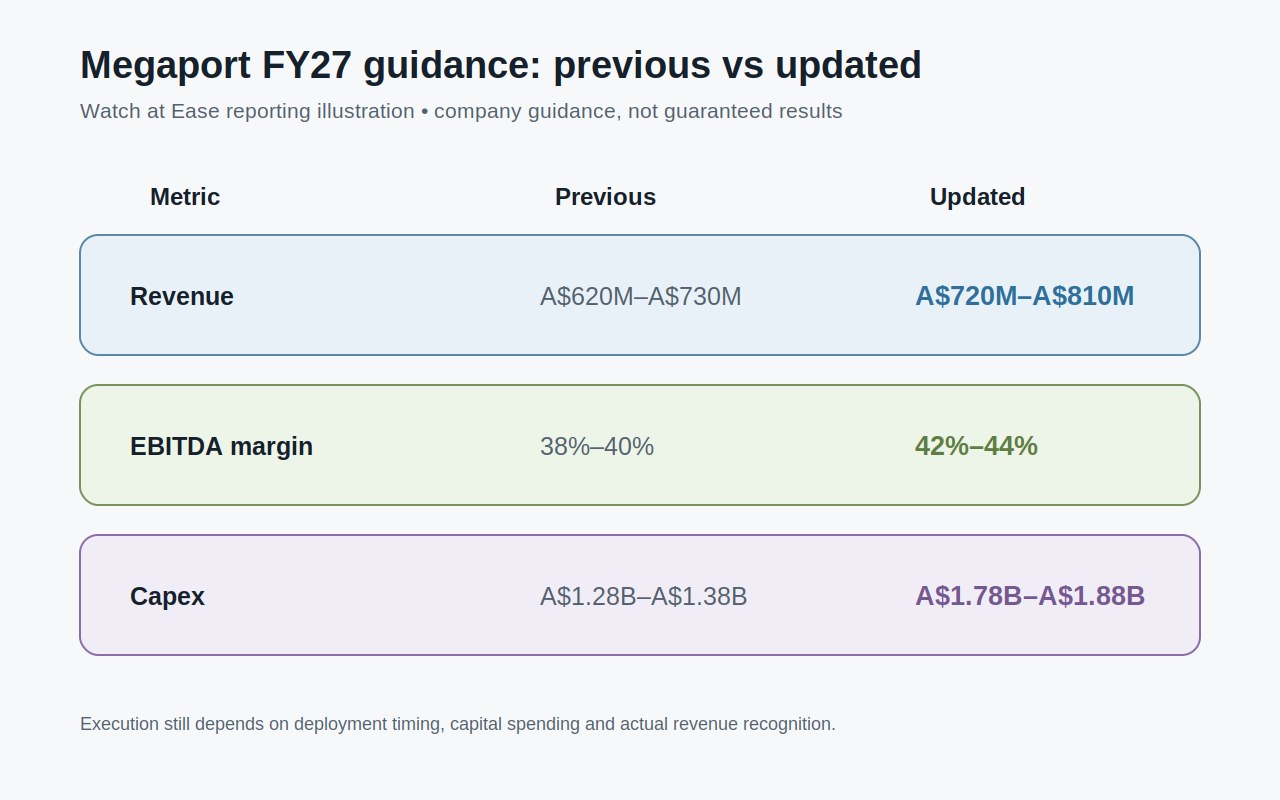1280x800 pixels.
Task: Click updated margin 42%–44%
Action: click(x=977, y=446)
